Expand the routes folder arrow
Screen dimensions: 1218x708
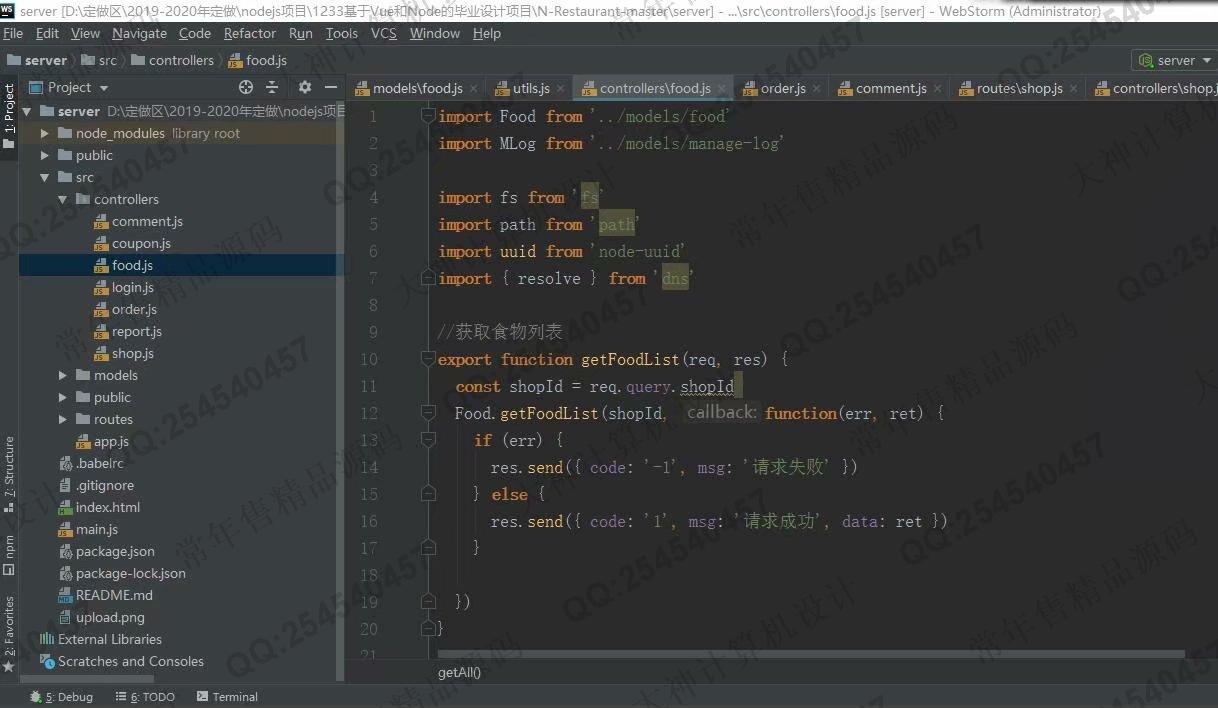pyautogui.click(x=63, y=419)
